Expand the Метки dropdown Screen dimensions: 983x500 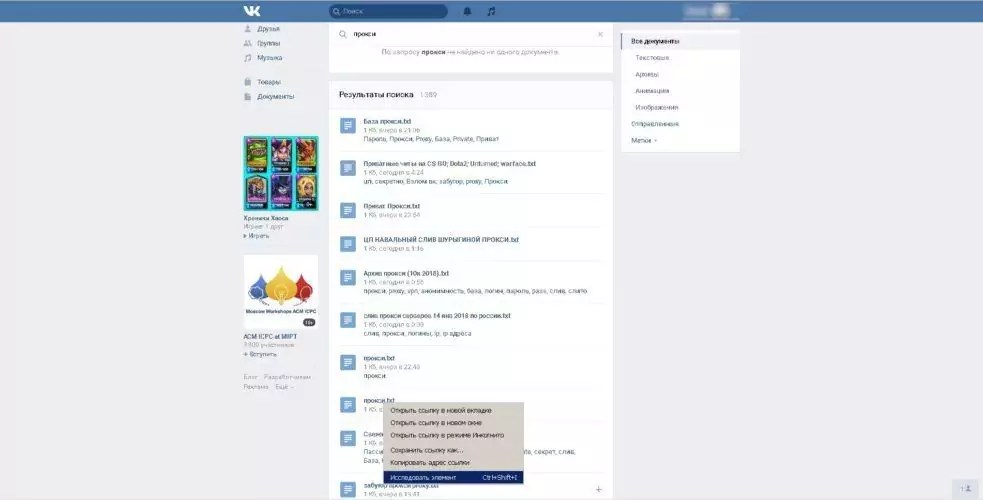tap(644, 141)
